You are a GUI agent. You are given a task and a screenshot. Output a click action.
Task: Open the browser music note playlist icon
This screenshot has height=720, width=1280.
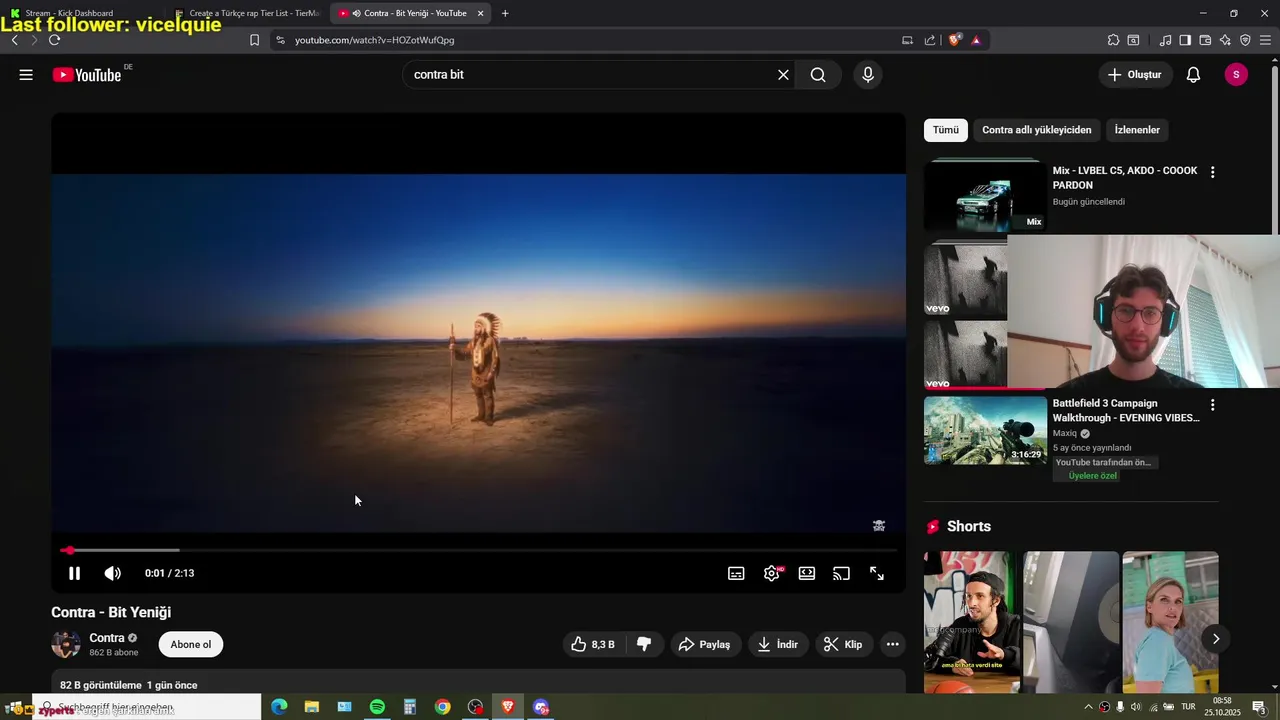click(1165, 40)
